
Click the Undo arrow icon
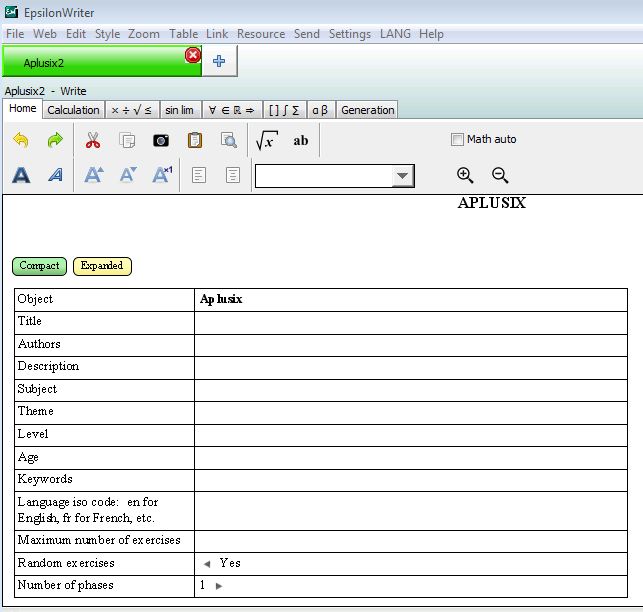click(x=21, y=140)
